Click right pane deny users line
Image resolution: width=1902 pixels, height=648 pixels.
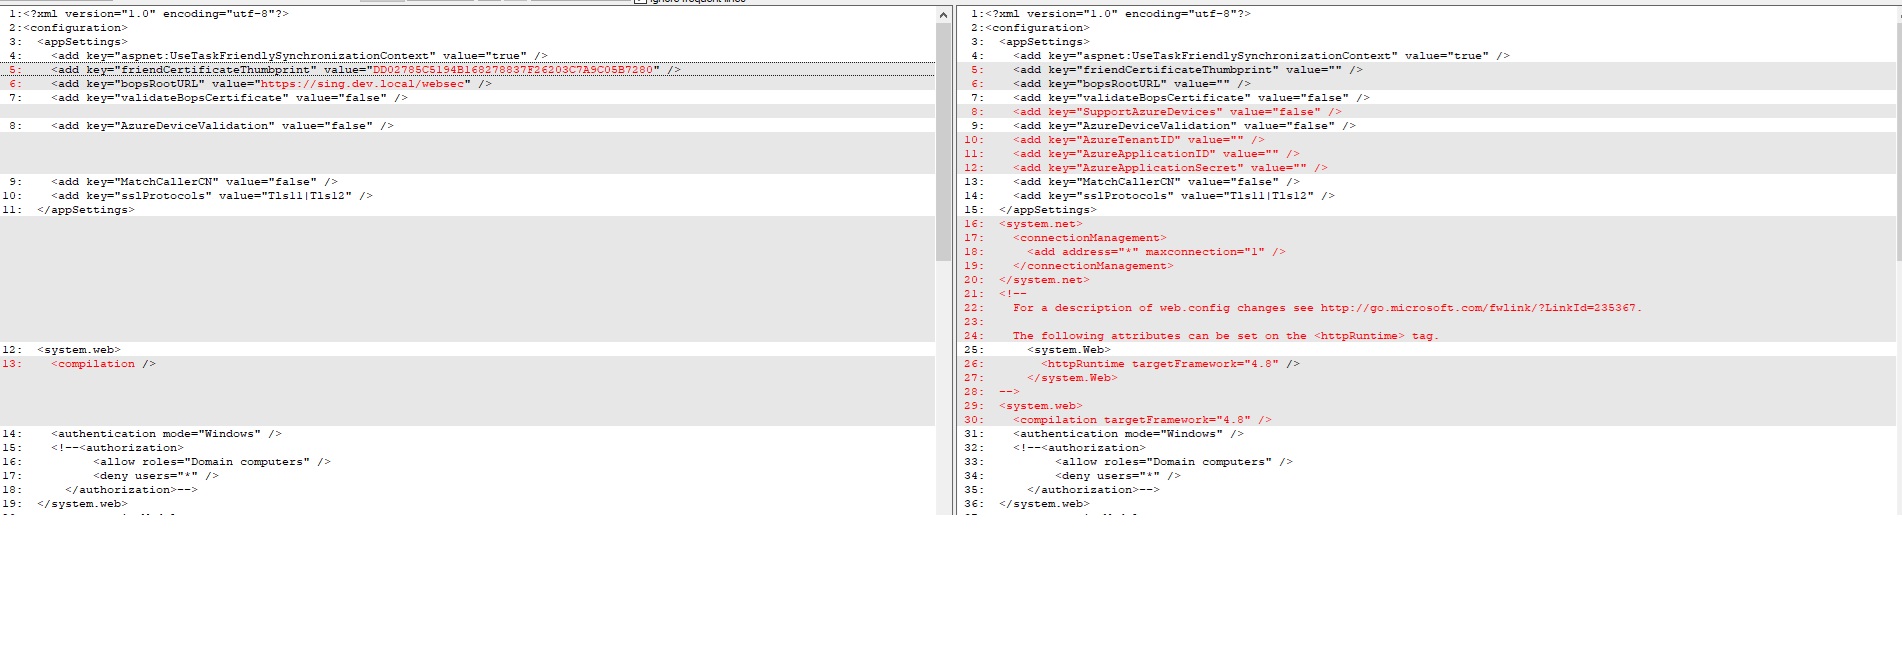click(1117, 476)
